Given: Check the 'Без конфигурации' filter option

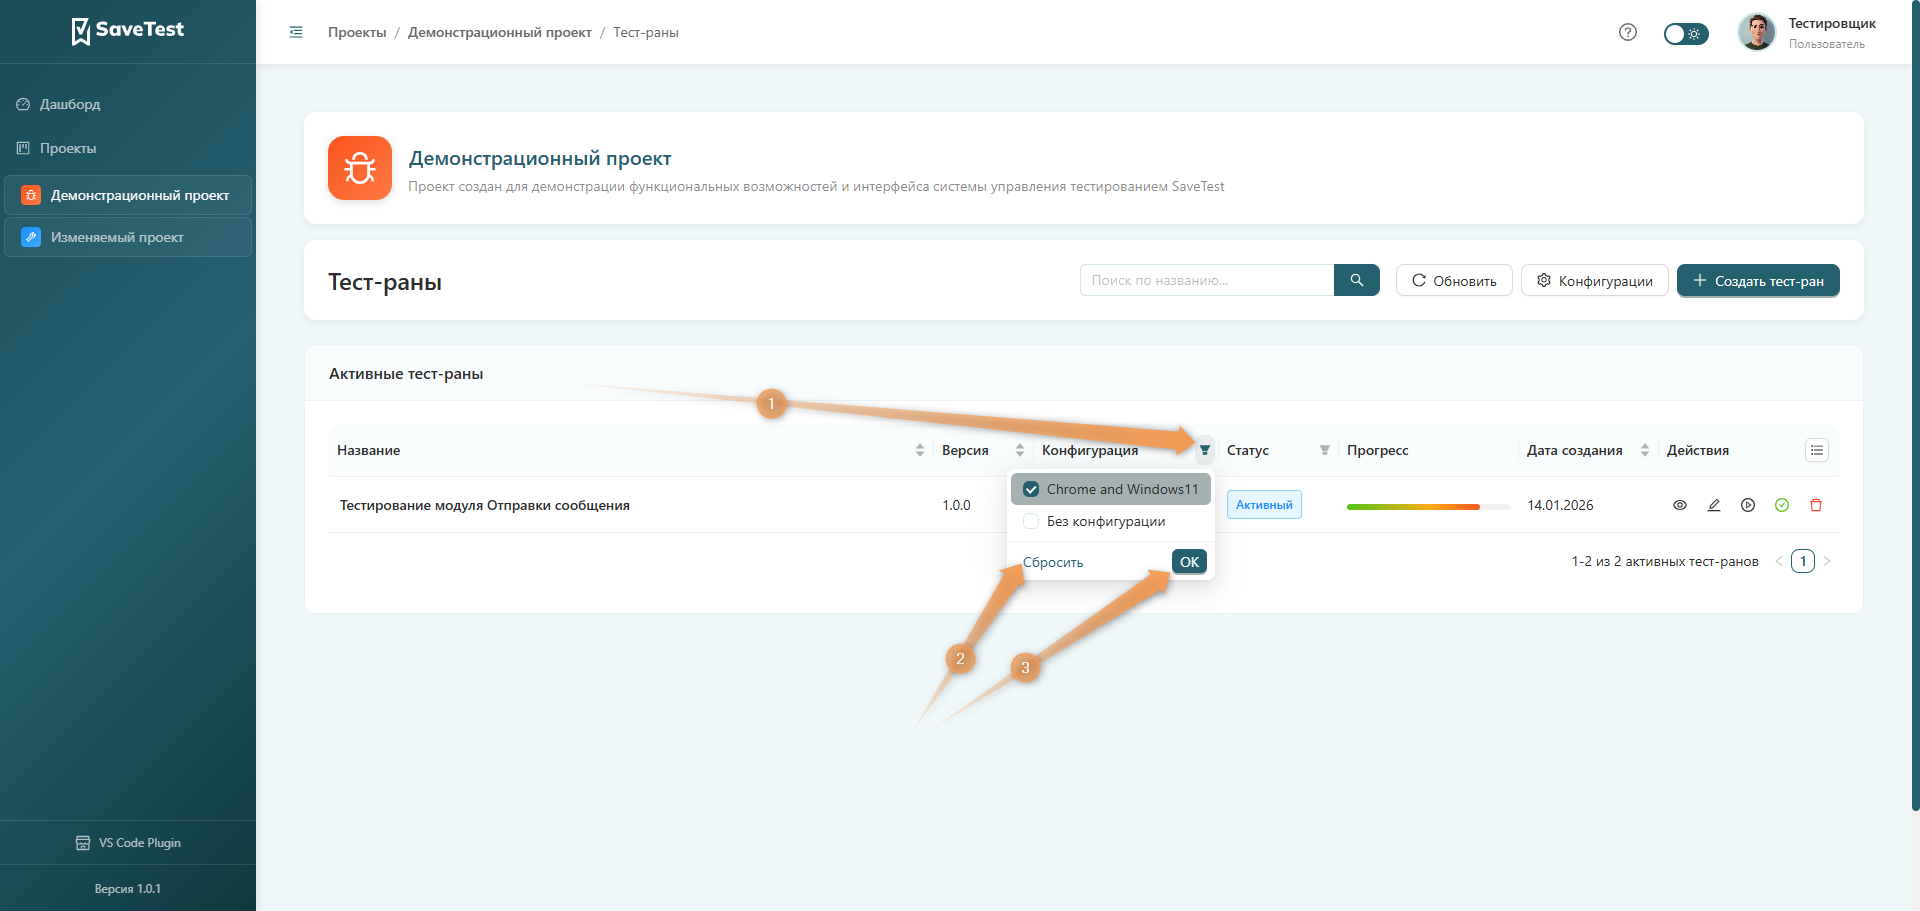Looking at the screenshot, I should [1031, 521].
